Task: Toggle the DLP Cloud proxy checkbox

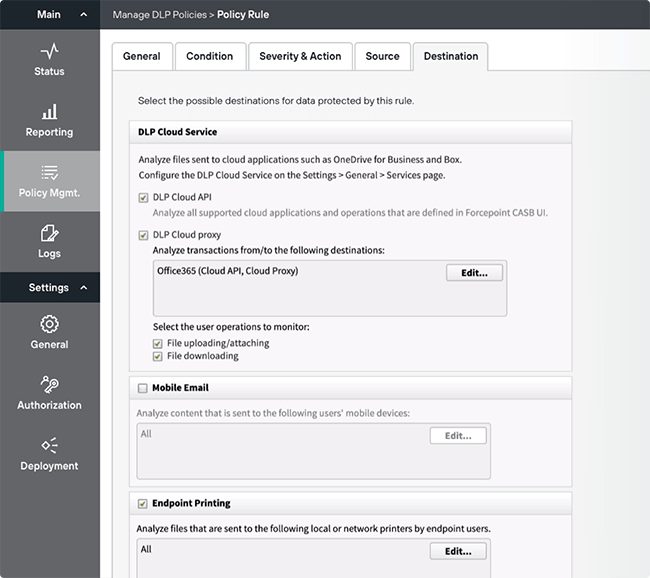Action: pyautogui.click(x=144, y=235)
